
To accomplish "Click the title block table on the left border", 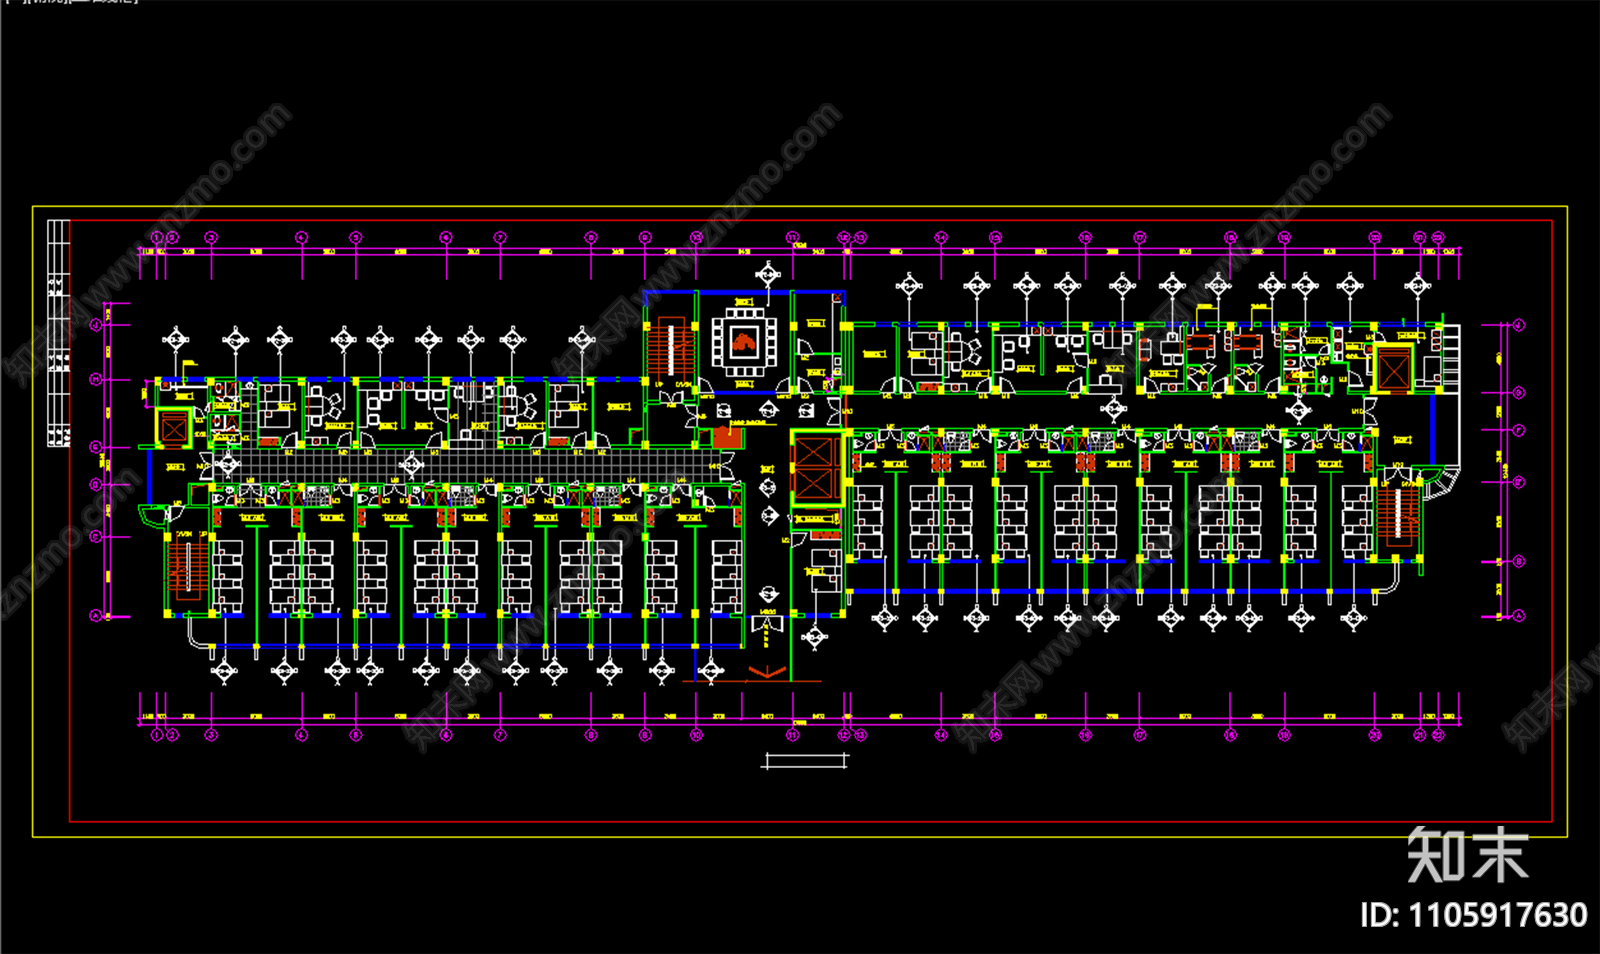I will point(59,333).
